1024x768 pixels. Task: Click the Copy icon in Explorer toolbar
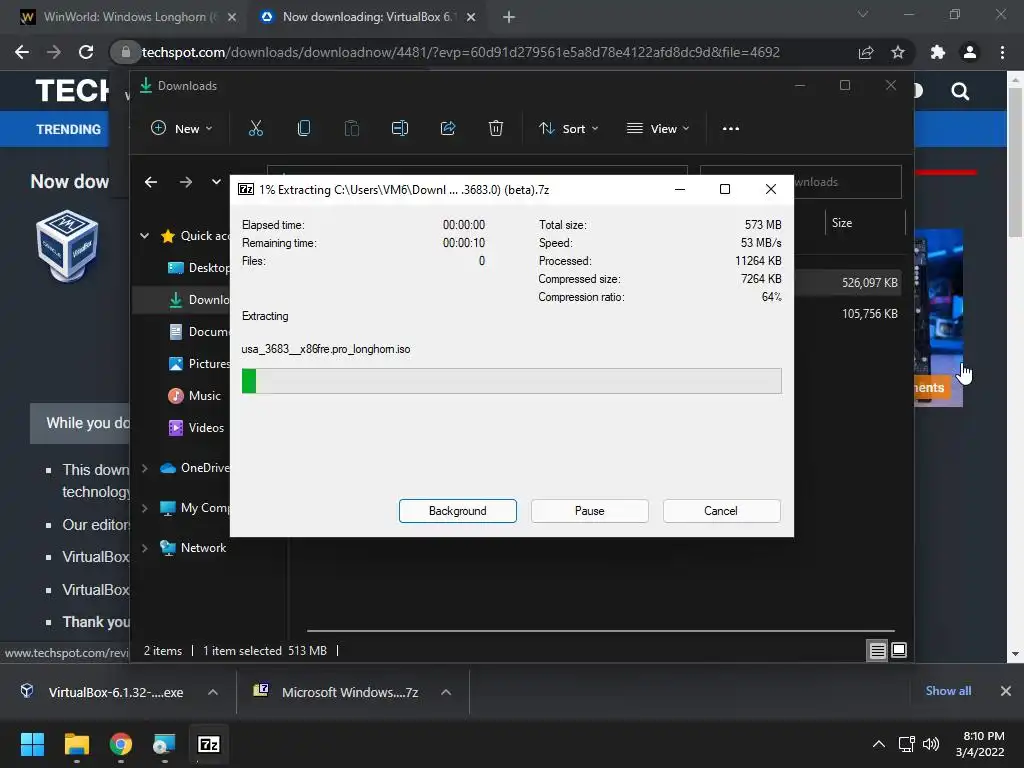tap(304, 129)
